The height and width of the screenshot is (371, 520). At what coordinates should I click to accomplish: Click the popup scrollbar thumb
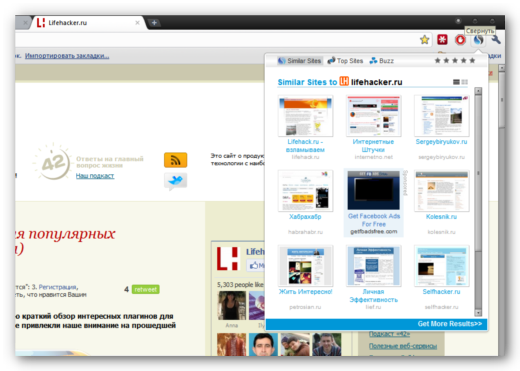[478, 173]
